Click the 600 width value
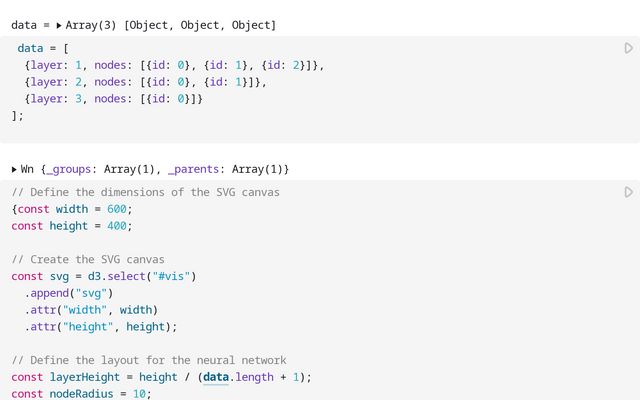This screenshot has height=400, width=640. [x=116, y=209]
